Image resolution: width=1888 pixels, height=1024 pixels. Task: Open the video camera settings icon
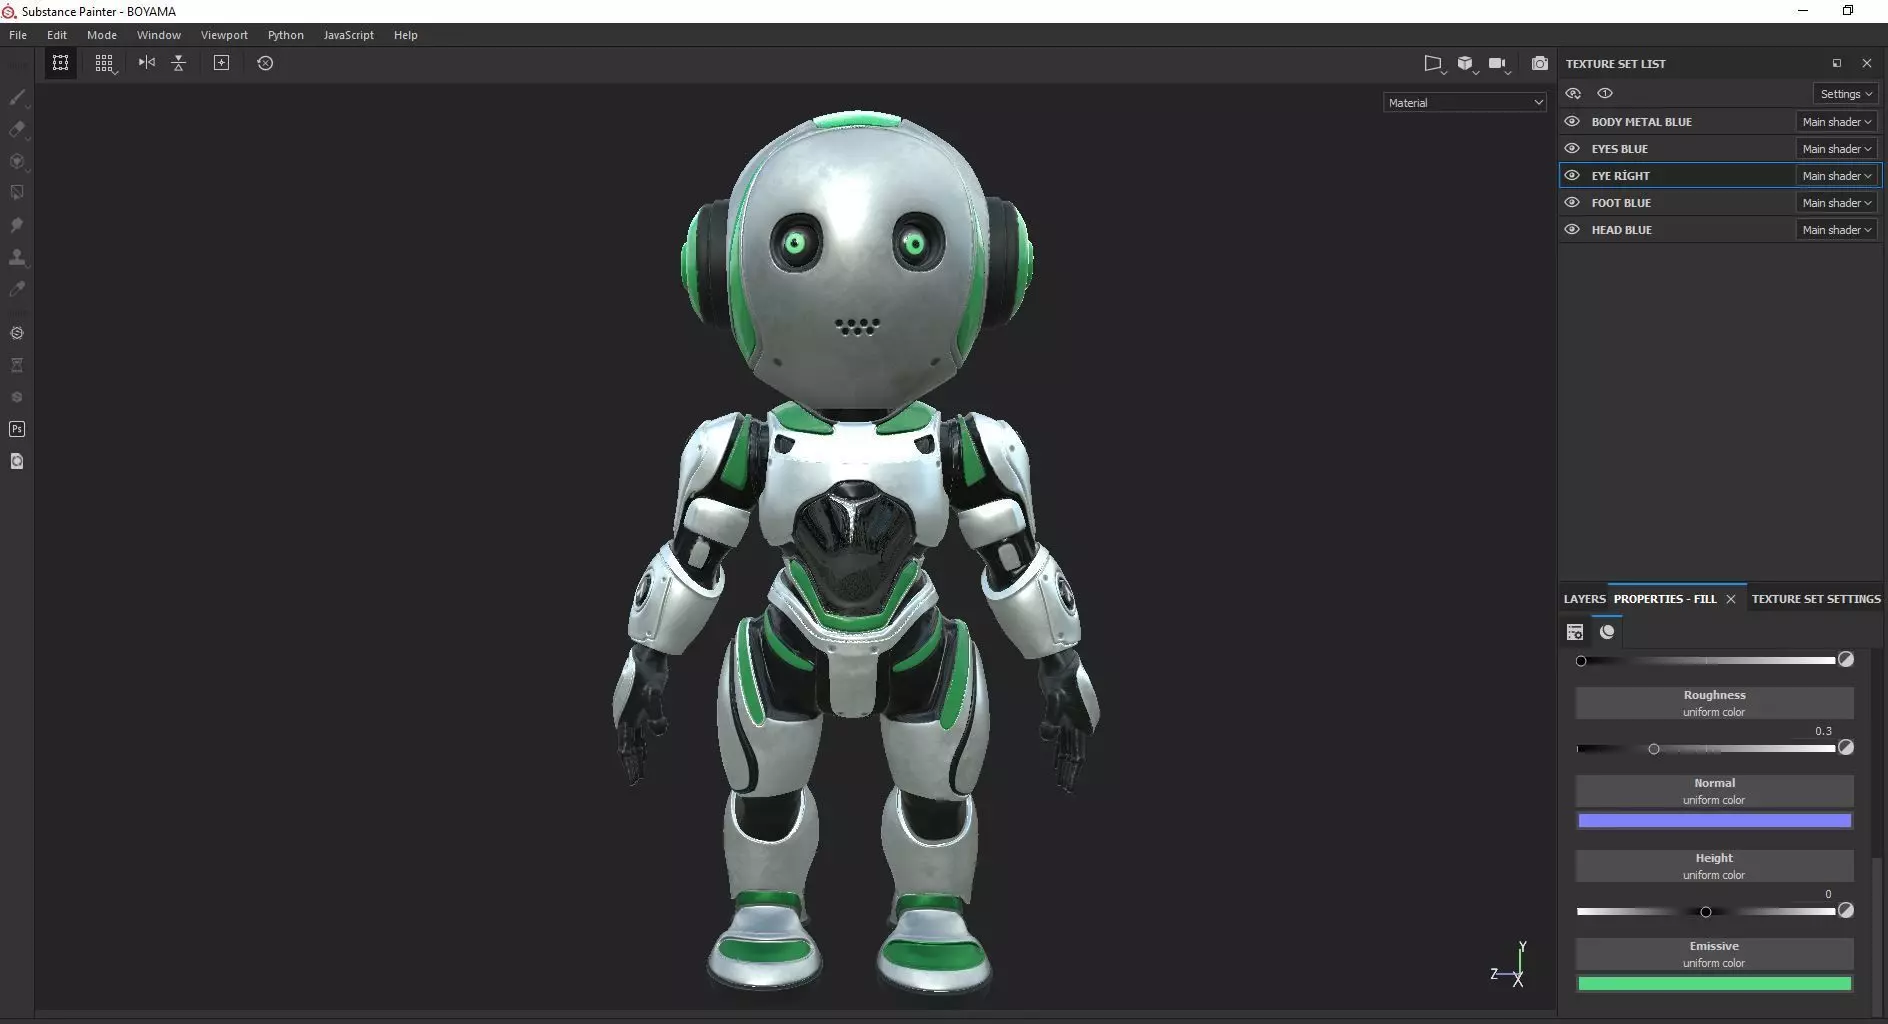[x=1498, y=64]
